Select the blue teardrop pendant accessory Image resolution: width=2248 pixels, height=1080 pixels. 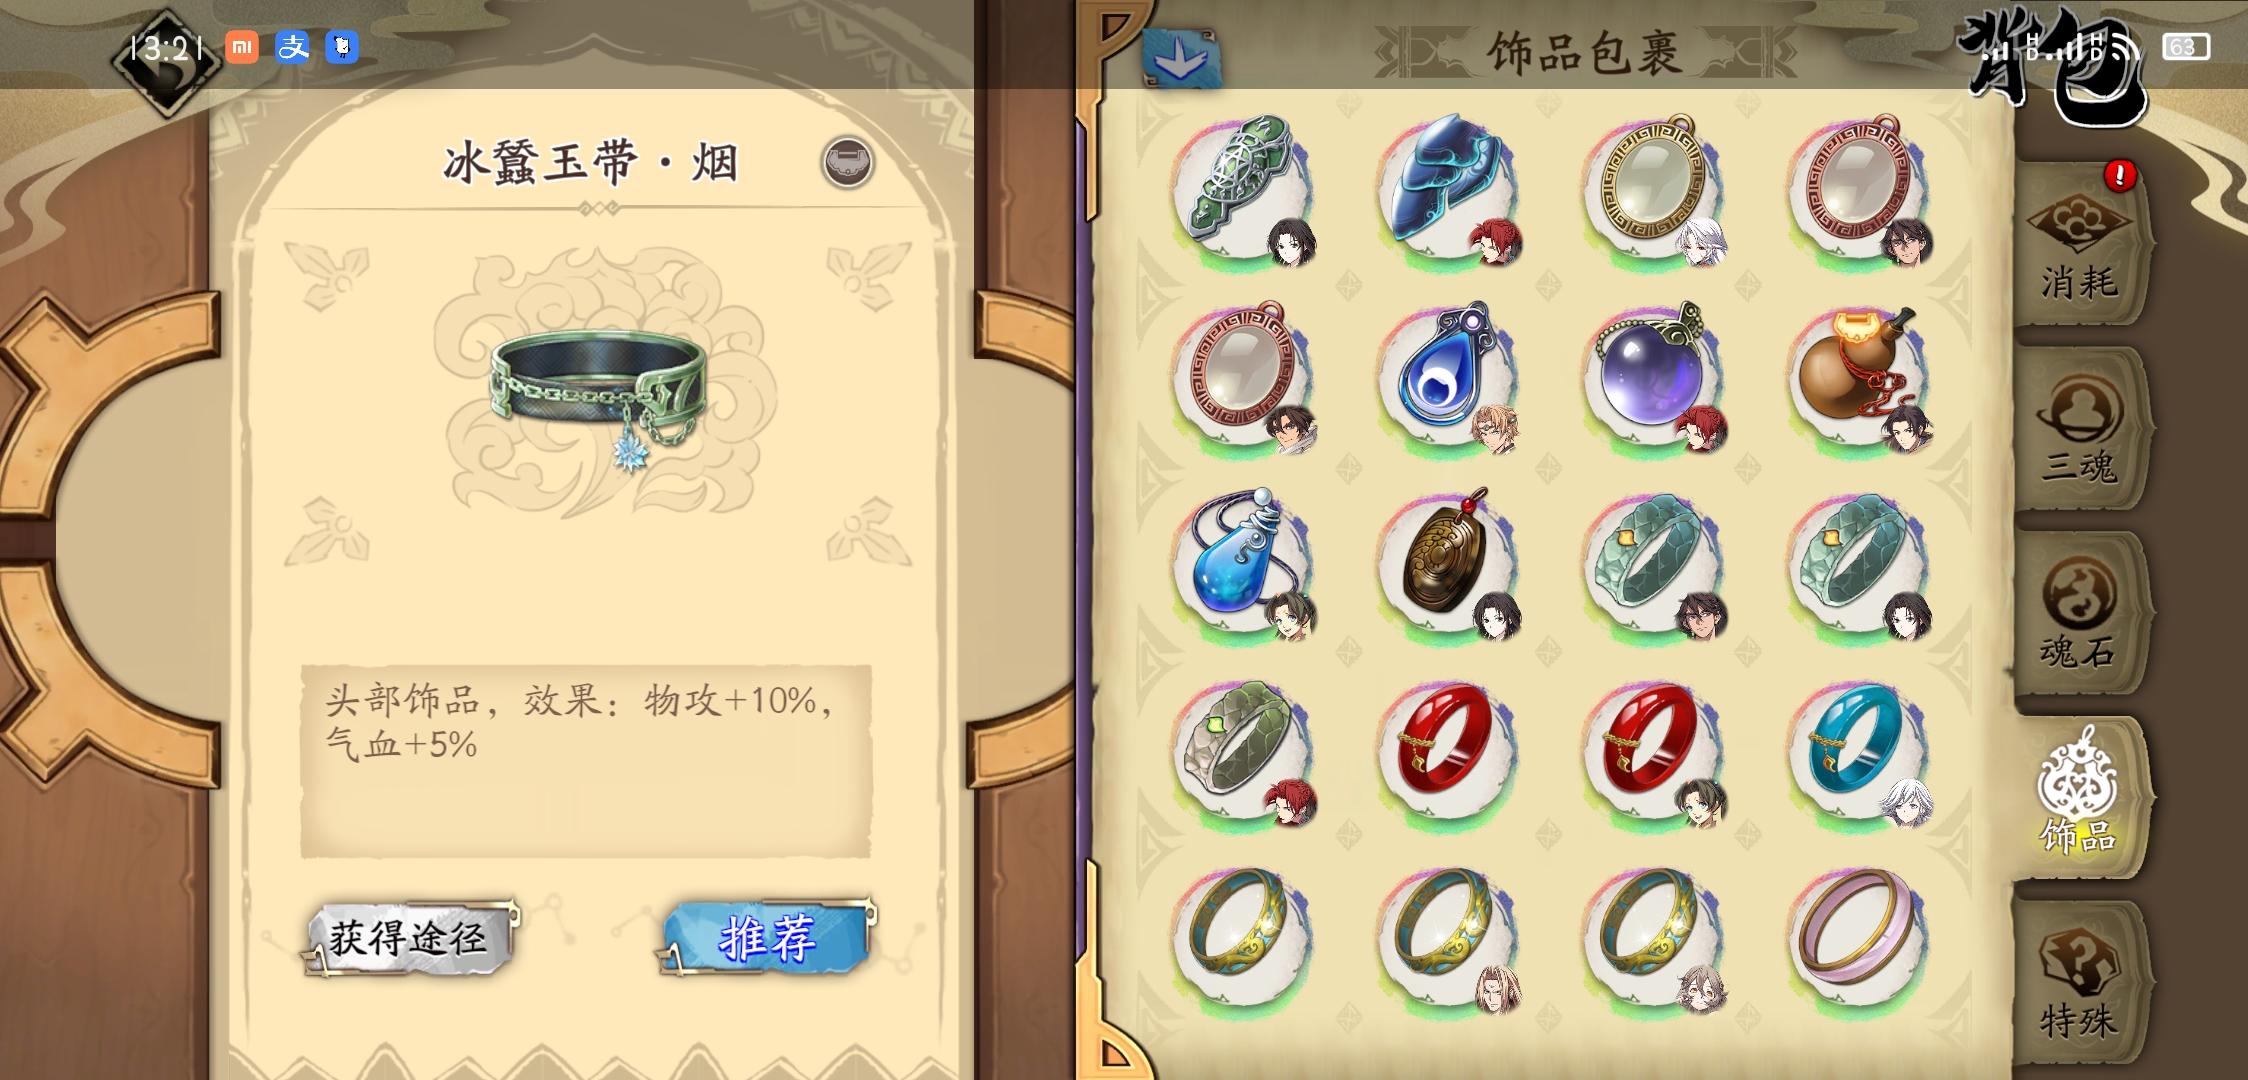click(1448, 377)
